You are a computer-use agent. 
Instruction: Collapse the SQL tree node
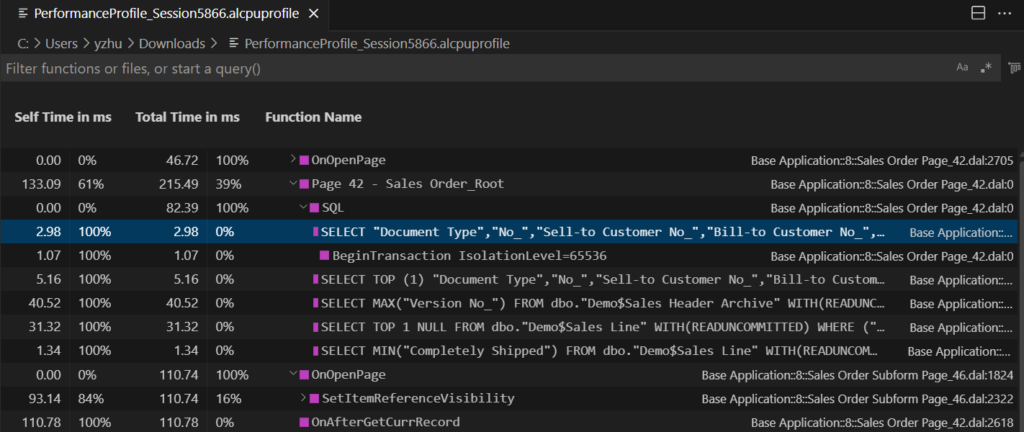pyautogui.click(x=300, y=208)
